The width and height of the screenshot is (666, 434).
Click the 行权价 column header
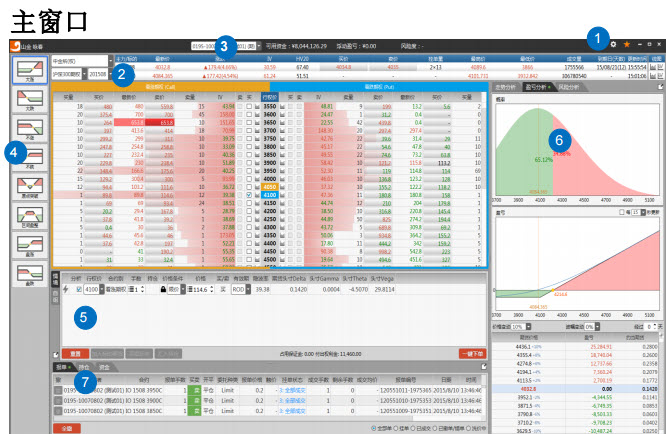[270, 97]
